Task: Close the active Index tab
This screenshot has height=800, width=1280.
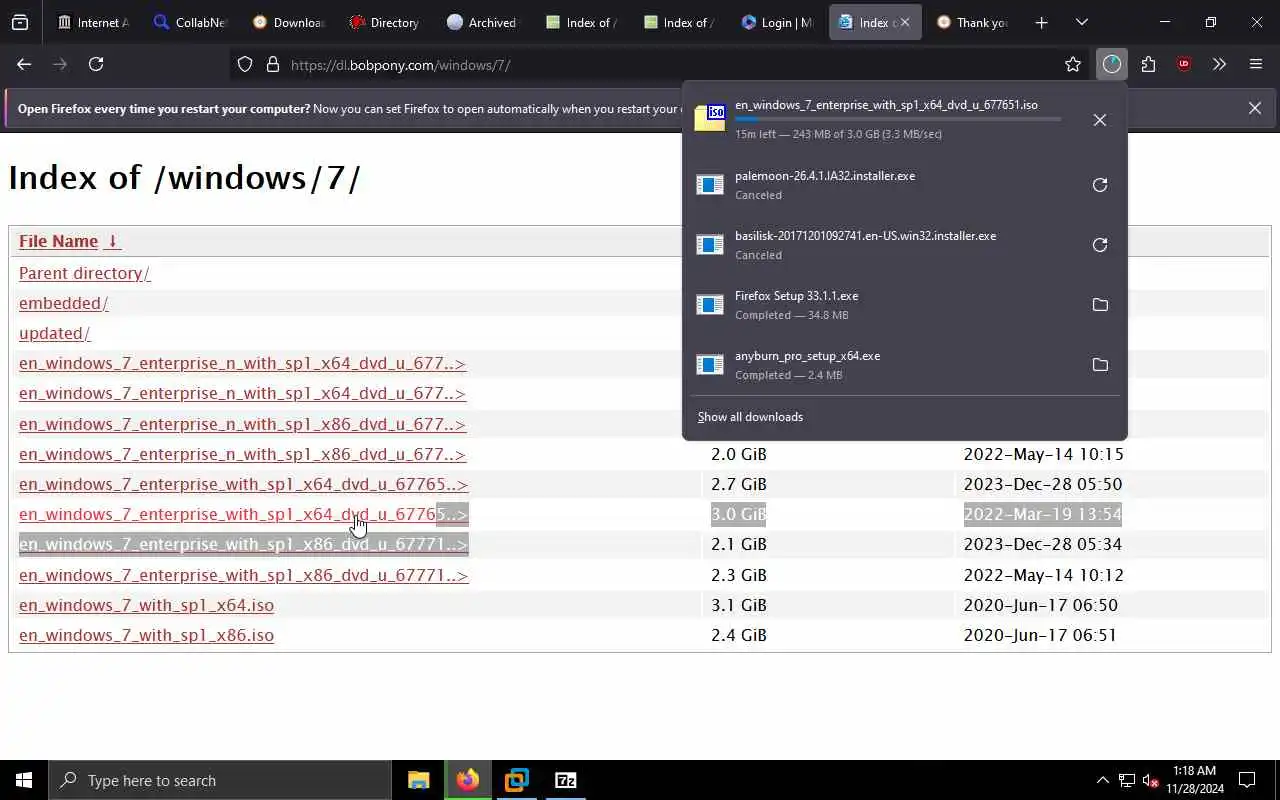Action: point(905,22)
